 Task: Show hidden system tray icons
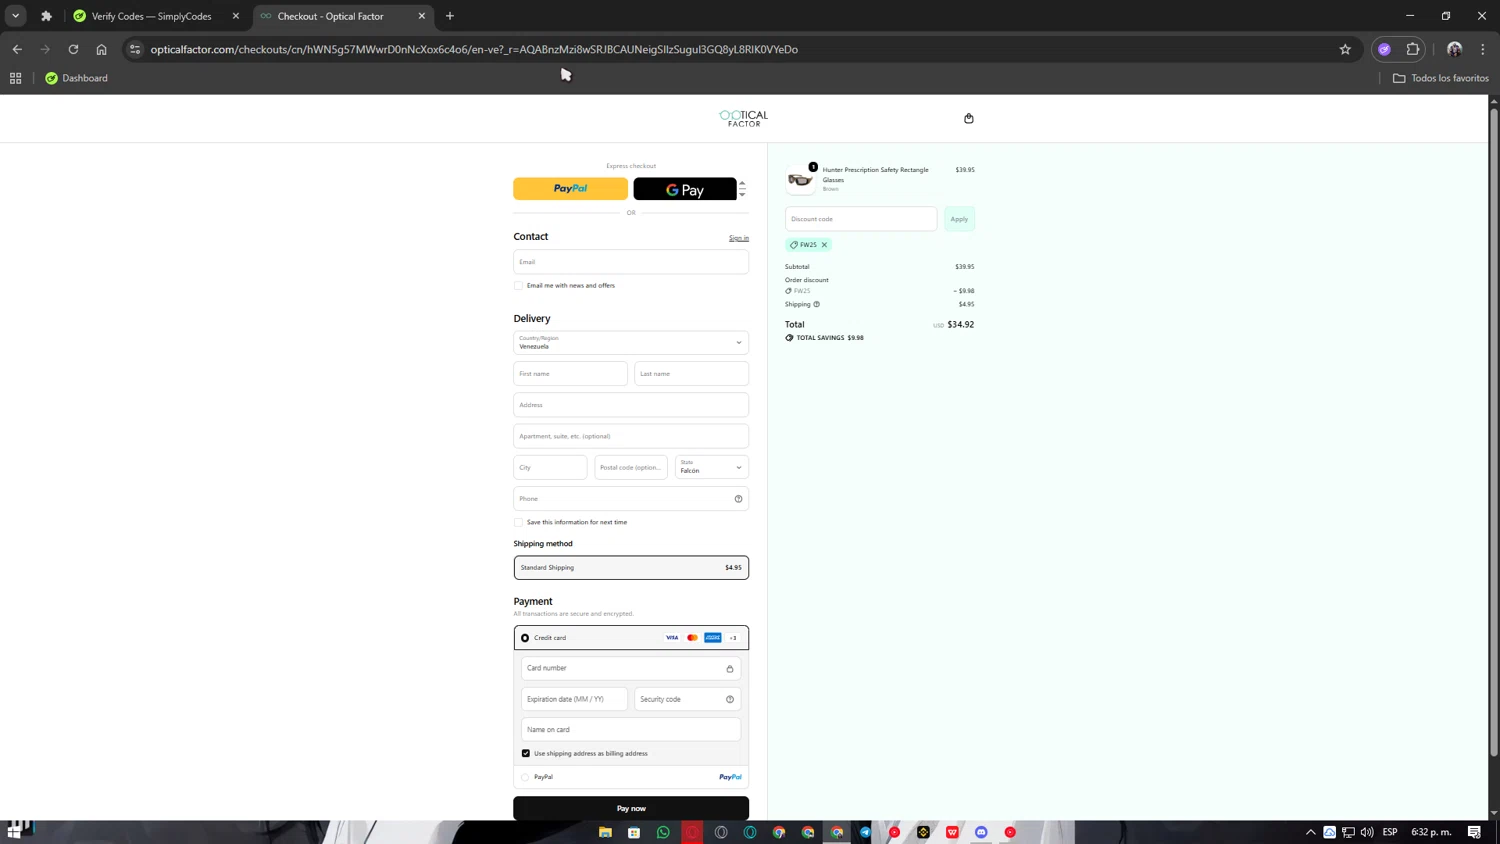tap(1311, 832)
